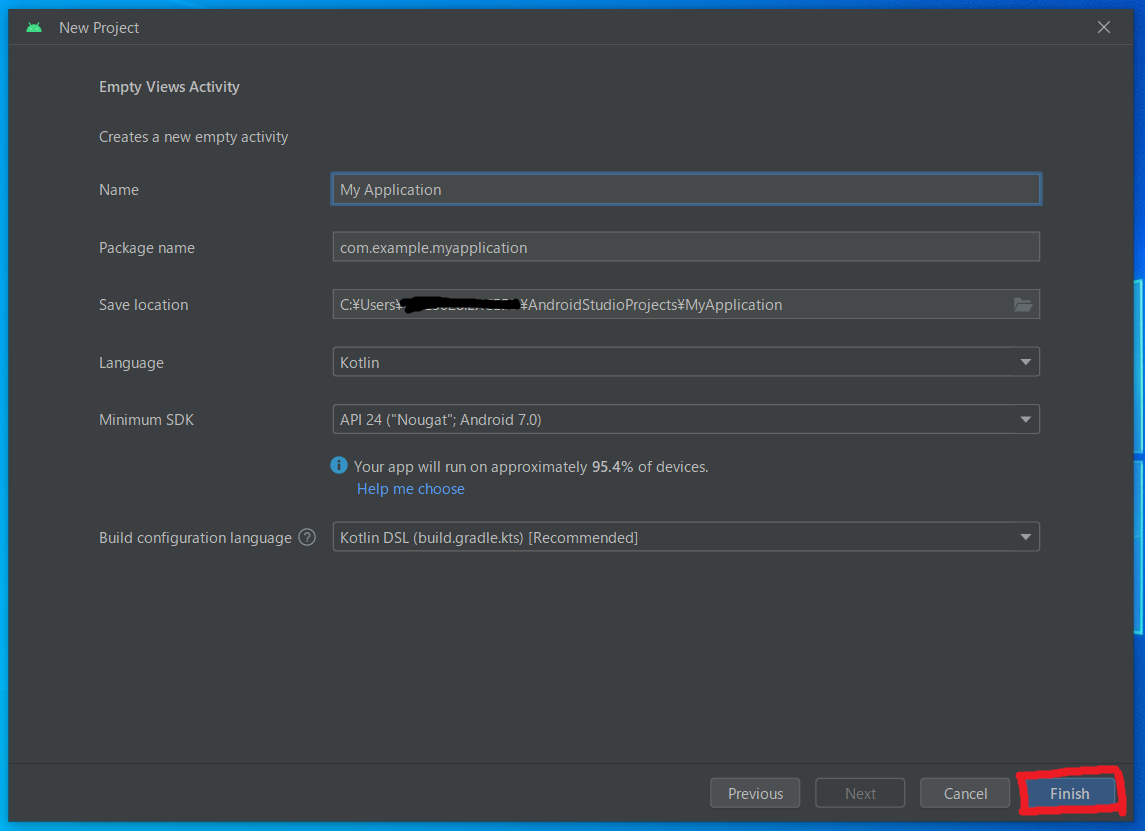Expand the Minimum SDK API 24 dropdown
Screen dimensions: 1145x831
click(x=686, y=419)
